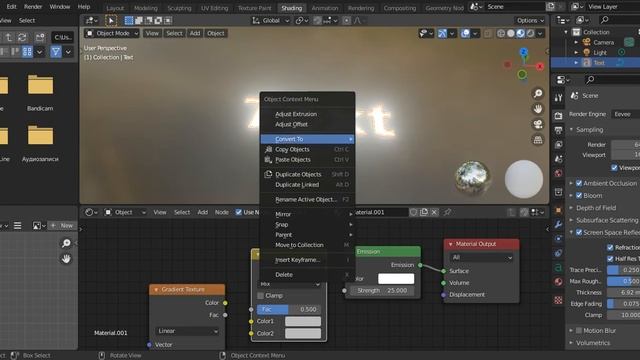Click New image button

62,225
